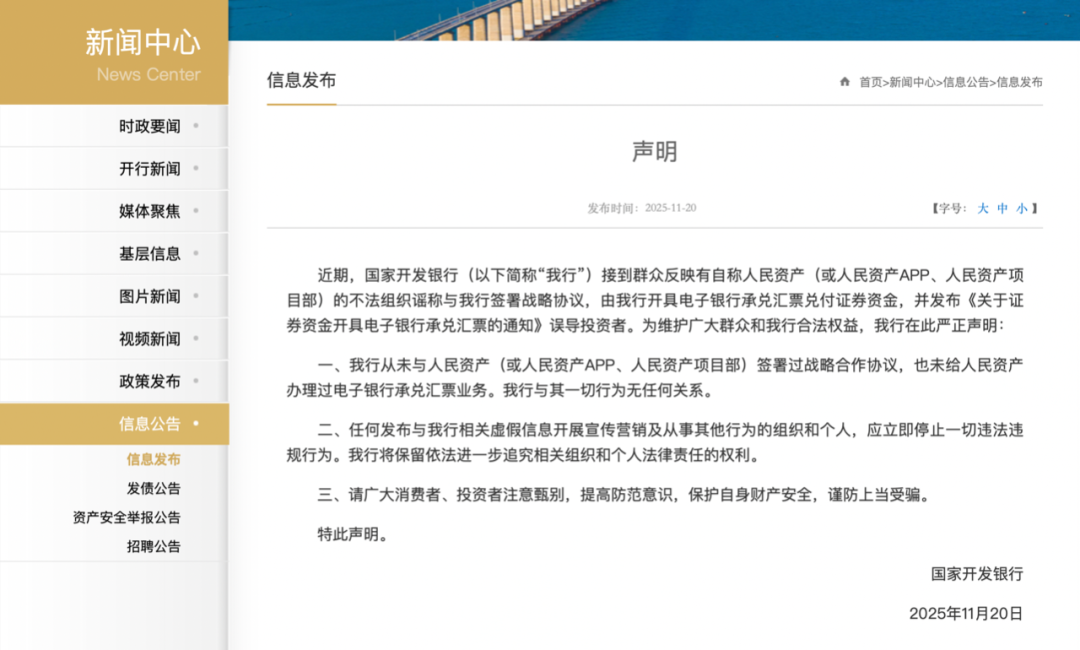Open 时政要闻 in sidebar
1080x650 pixels.
[150, 126]
